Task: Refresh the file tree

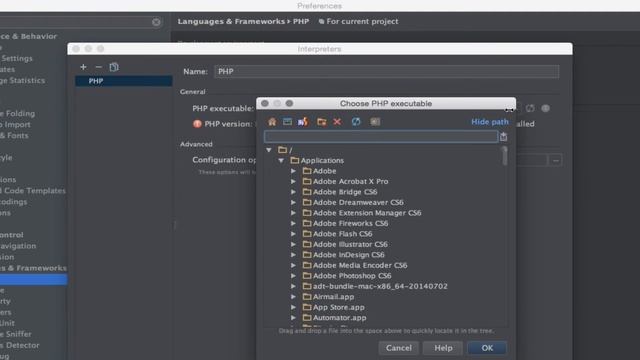Action: coord(356,122)
